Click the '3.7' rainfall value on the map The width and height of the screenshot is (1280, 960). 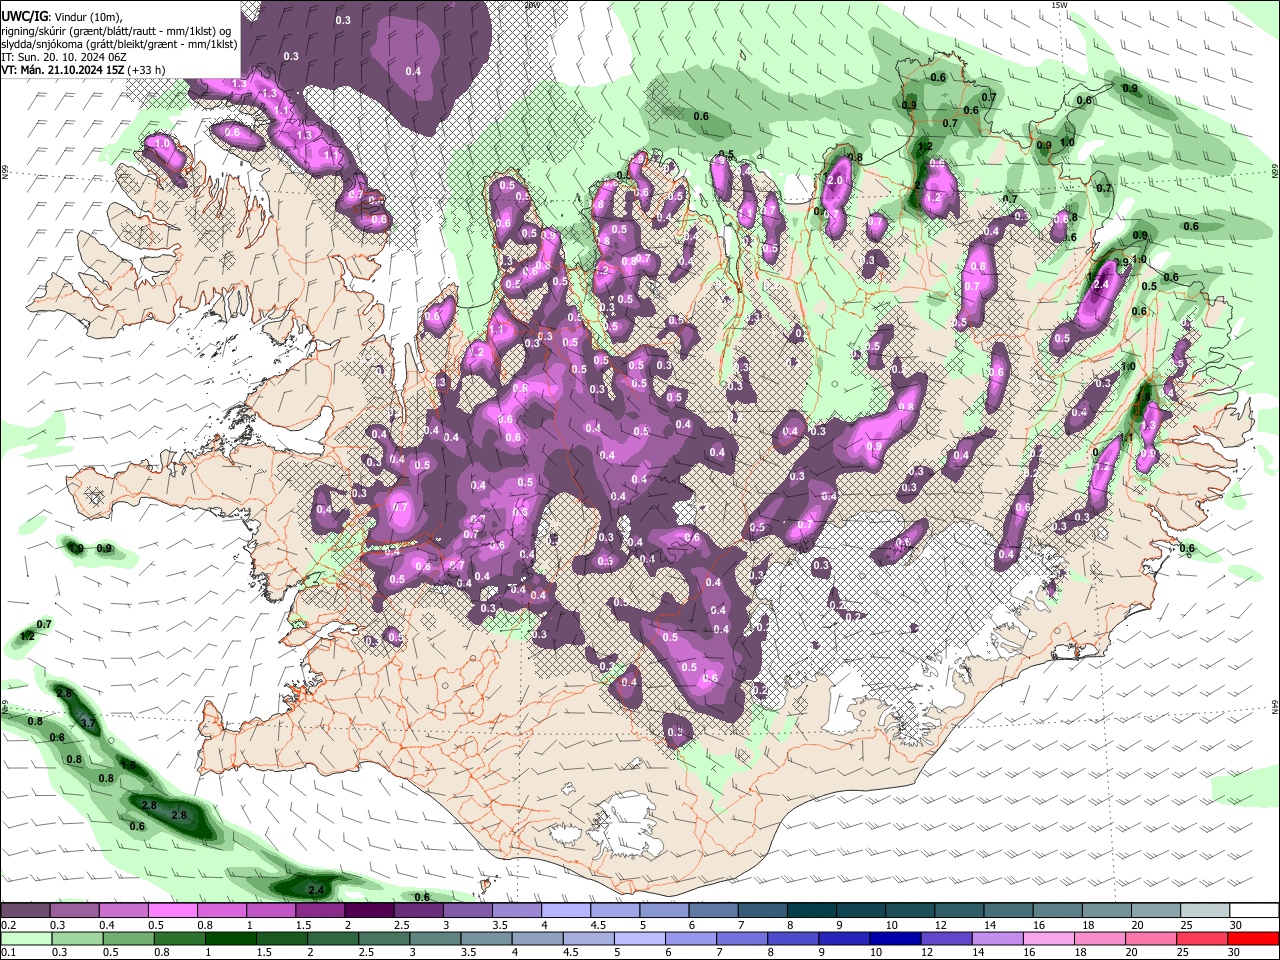[x=87, y=723]
